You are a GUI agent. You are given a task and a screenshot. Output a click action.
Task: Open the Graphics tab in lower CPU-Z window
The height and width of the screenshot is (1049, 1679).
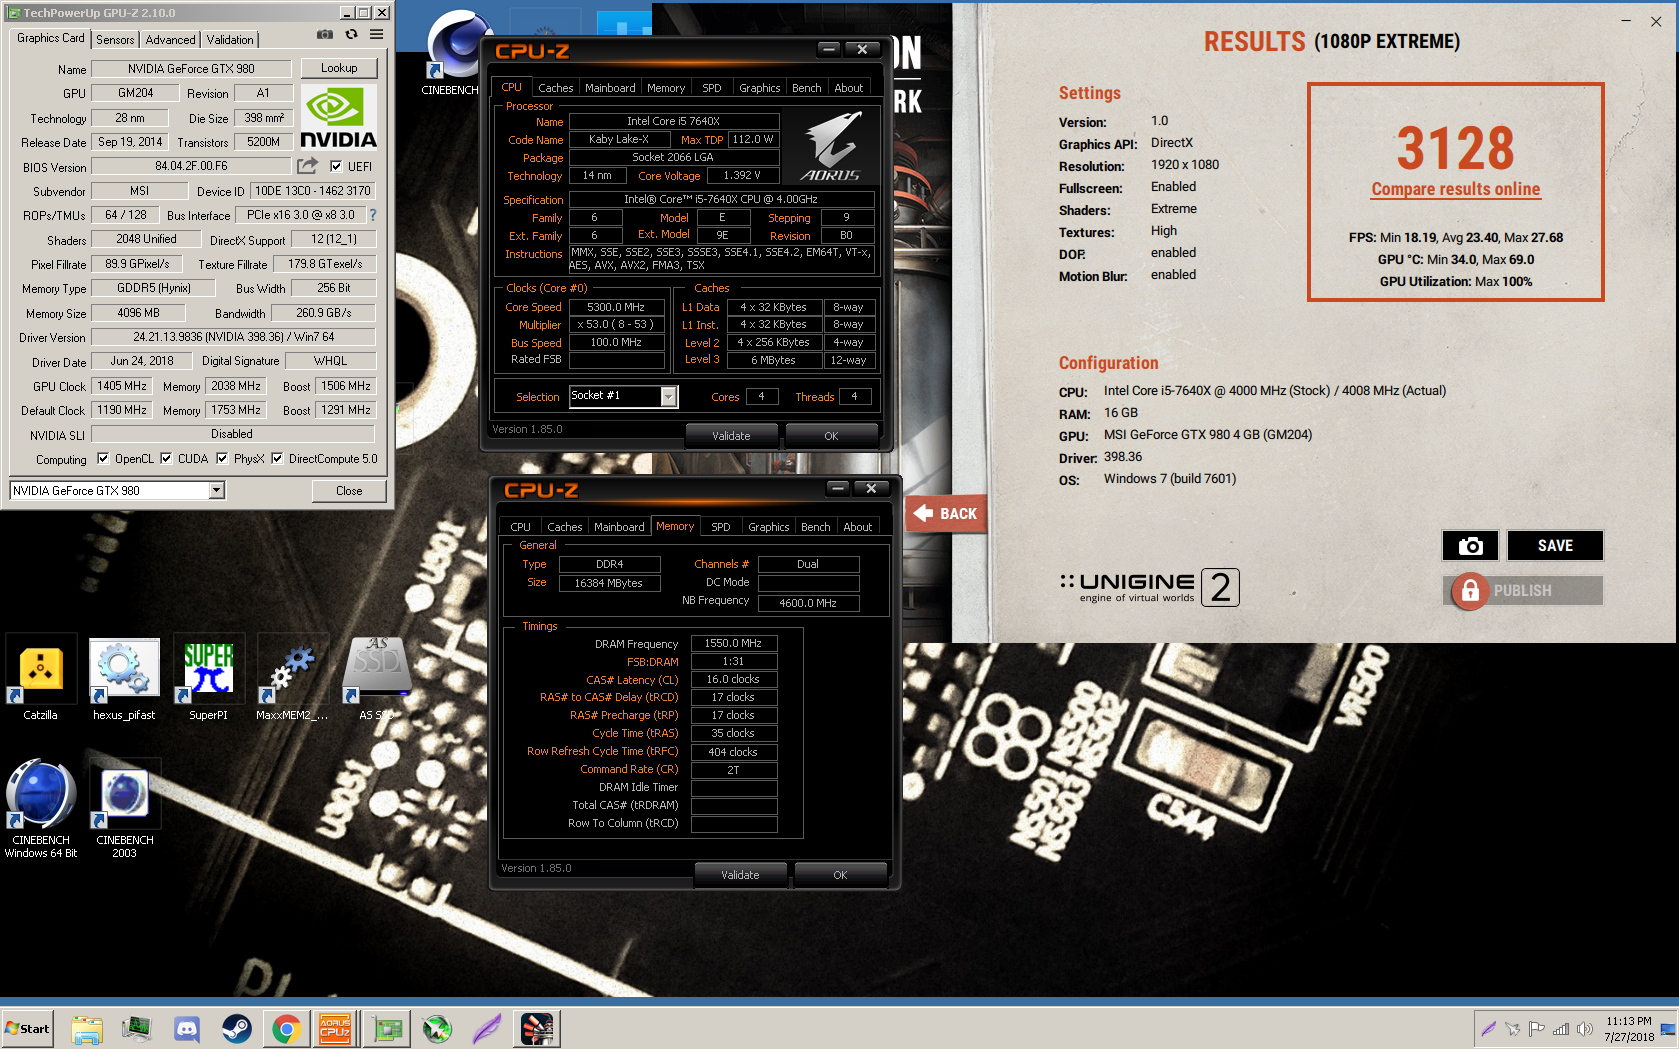[769, 527]
